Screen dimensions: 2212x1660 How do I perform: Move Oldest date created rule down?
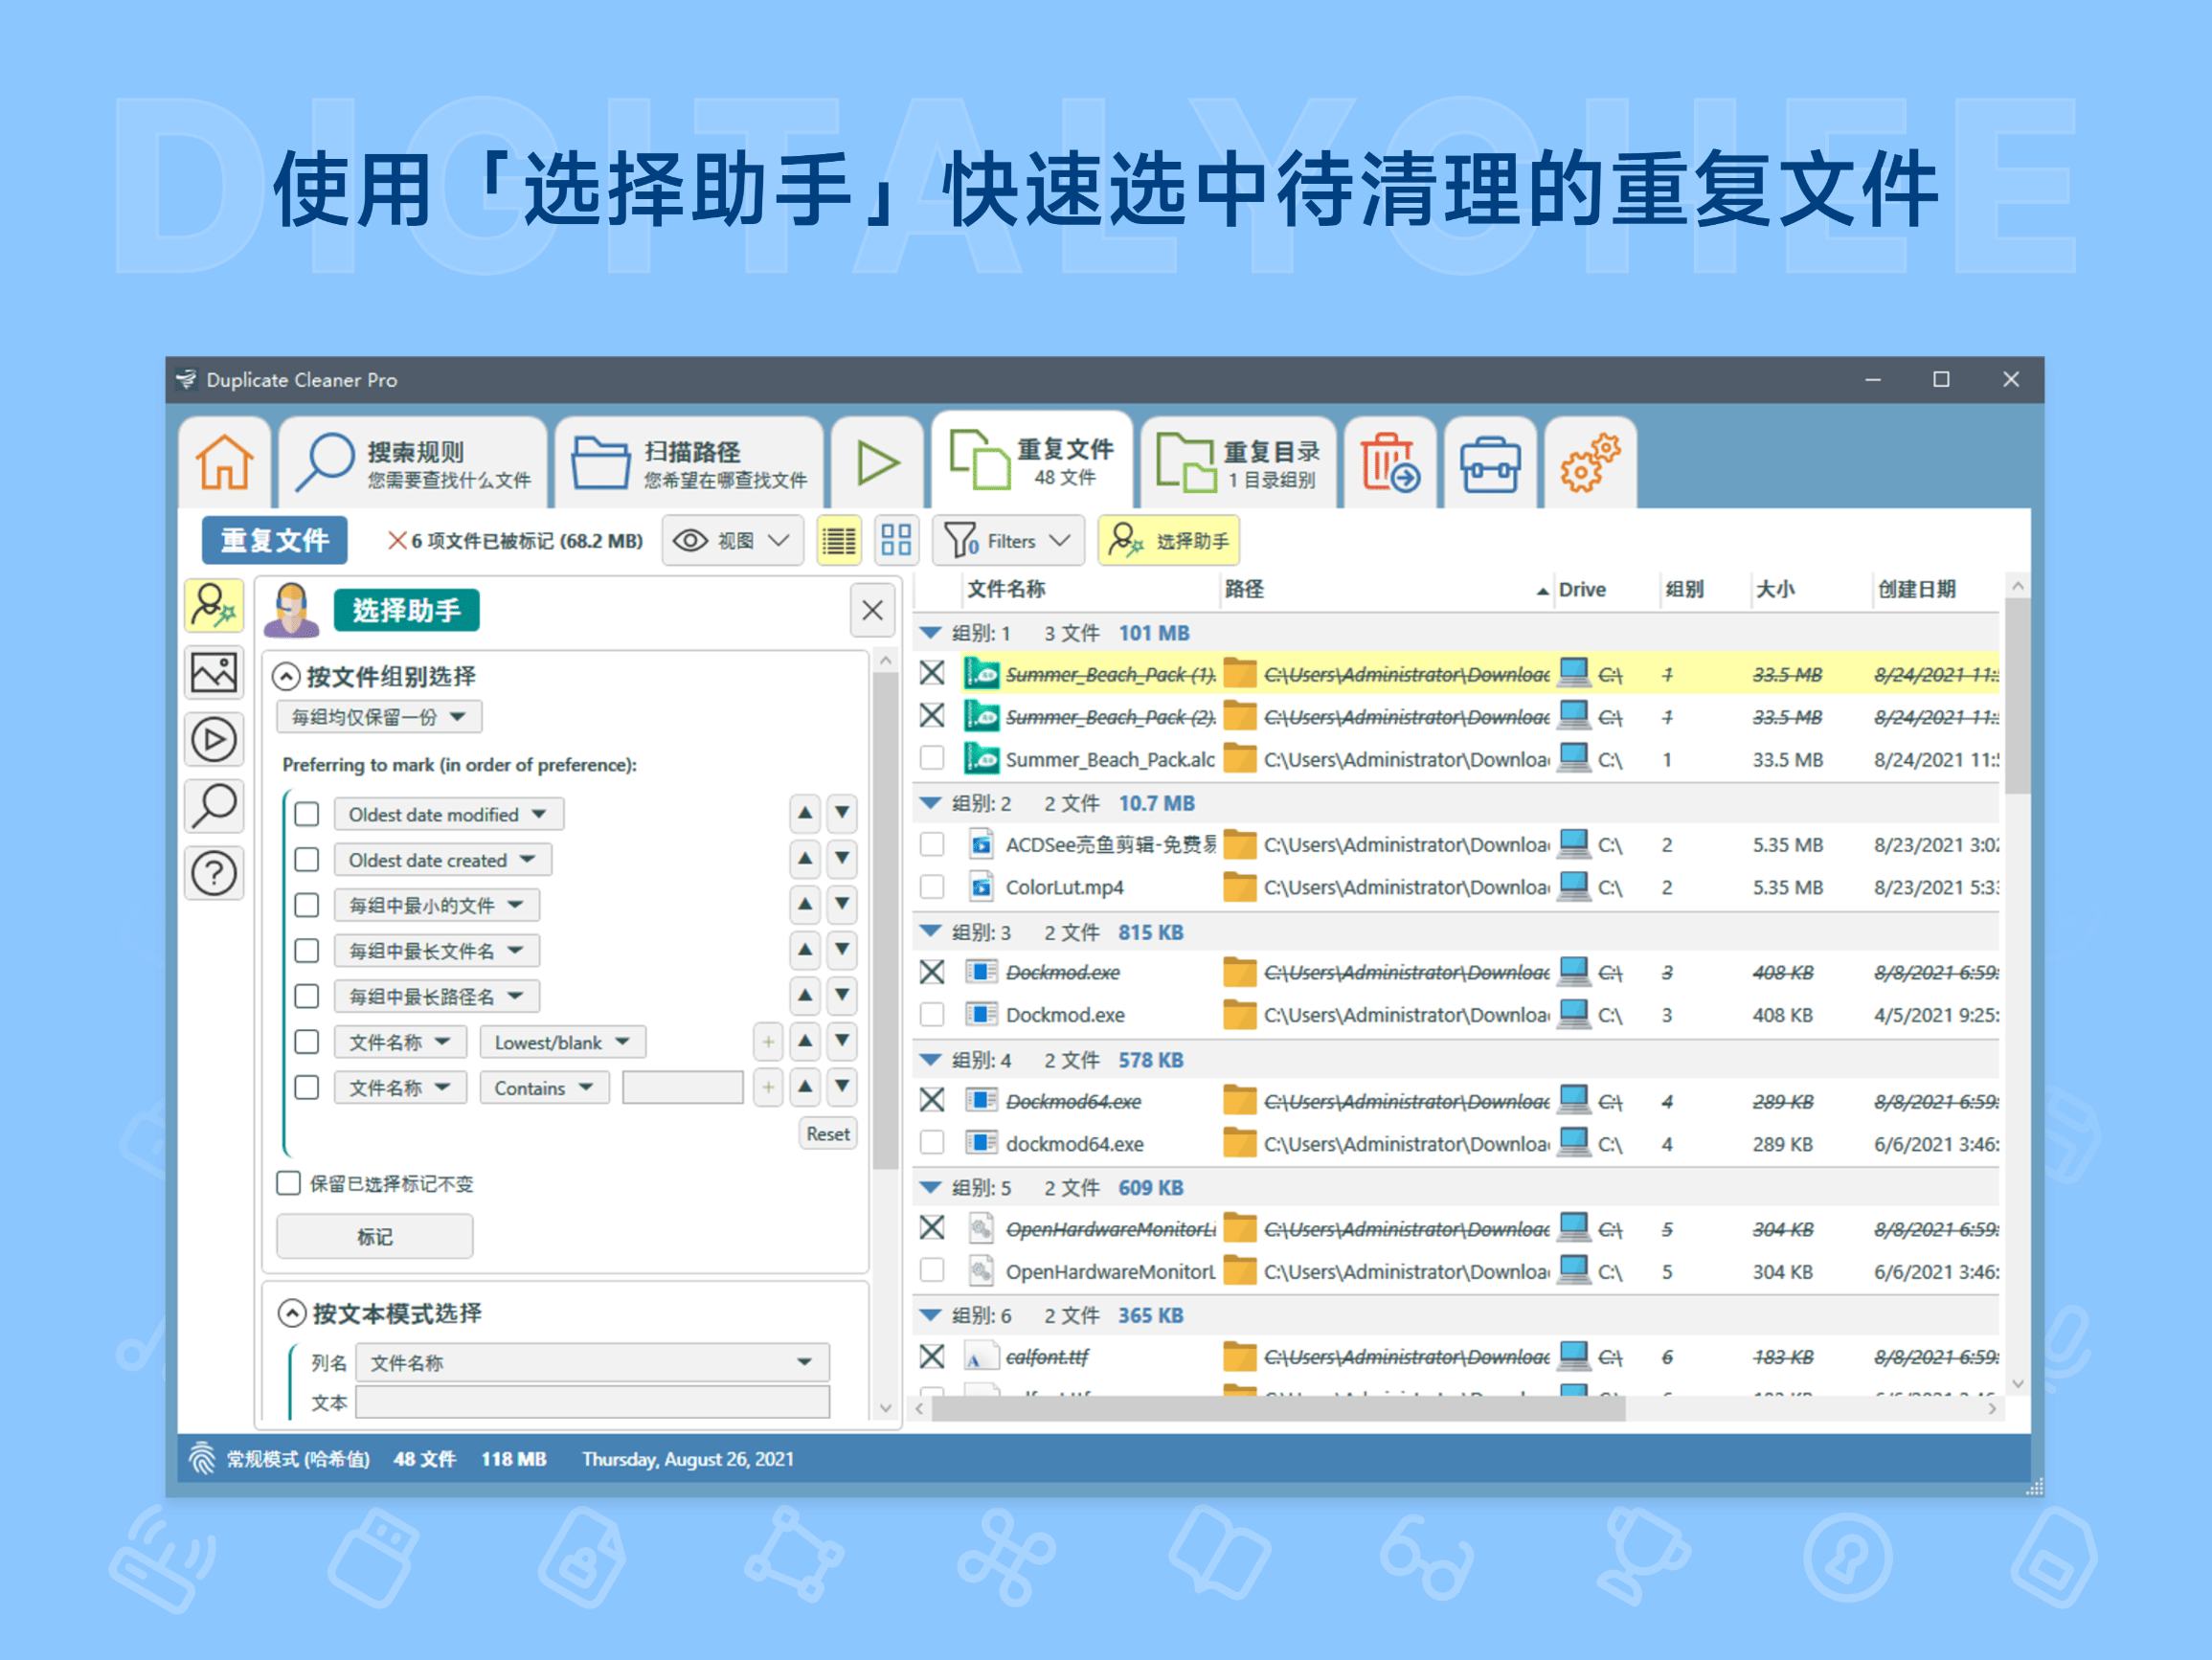pos(842,858)
